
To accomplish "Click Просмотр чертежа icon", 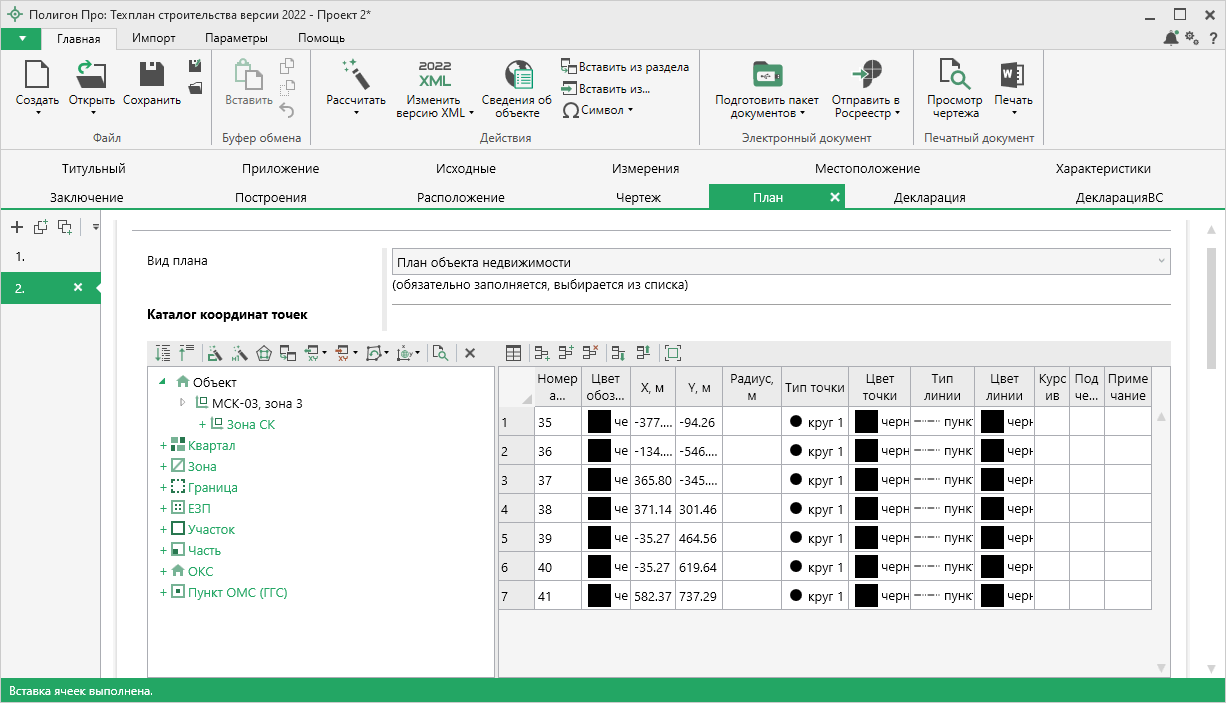I will [x=953, y=75].
